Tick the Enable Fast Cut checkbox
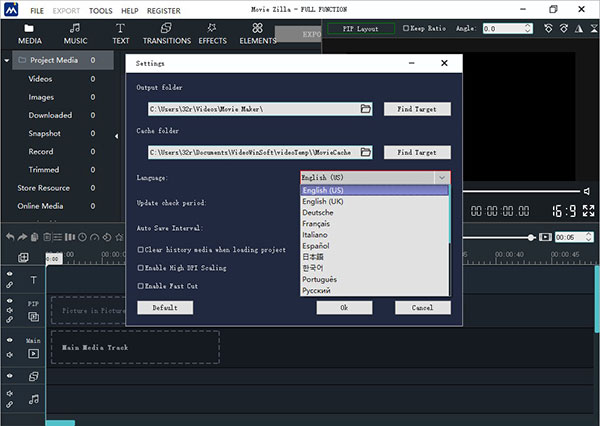This screenshot has width=600, height=426. point(140,286)
